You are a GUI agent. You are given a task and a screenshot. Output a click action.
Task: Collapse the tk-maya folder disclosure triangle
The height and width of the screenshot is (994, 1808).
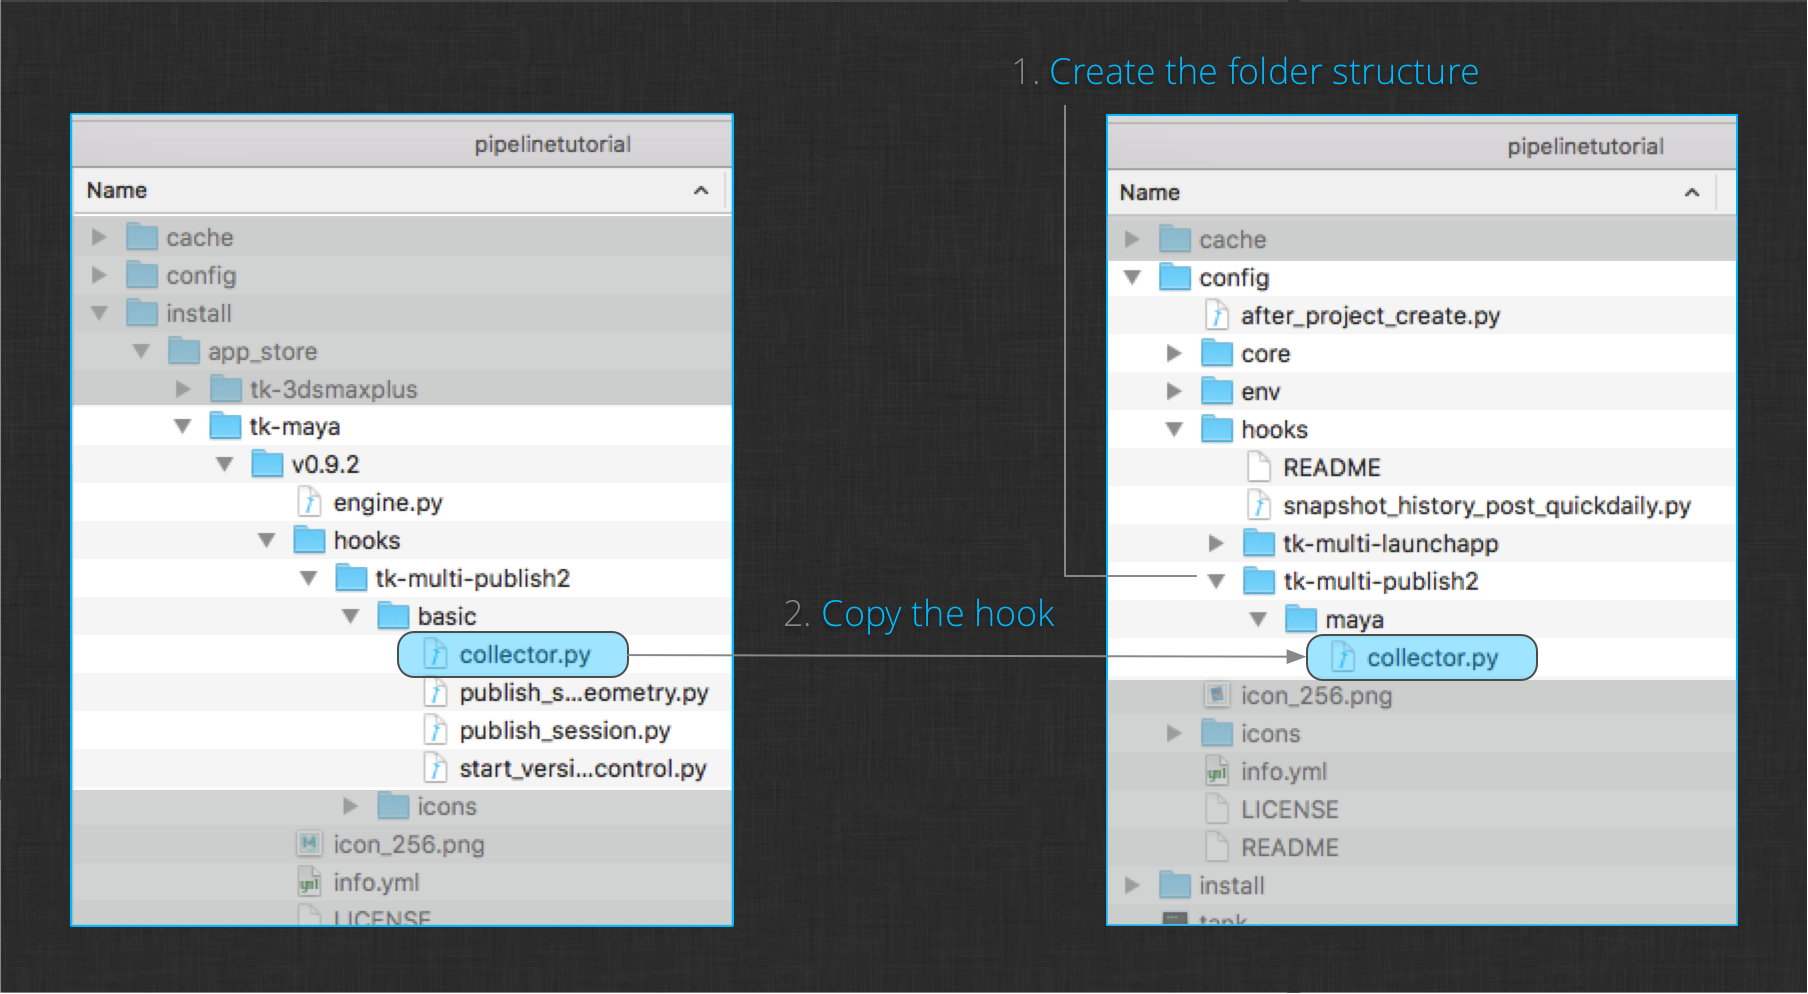183,426
